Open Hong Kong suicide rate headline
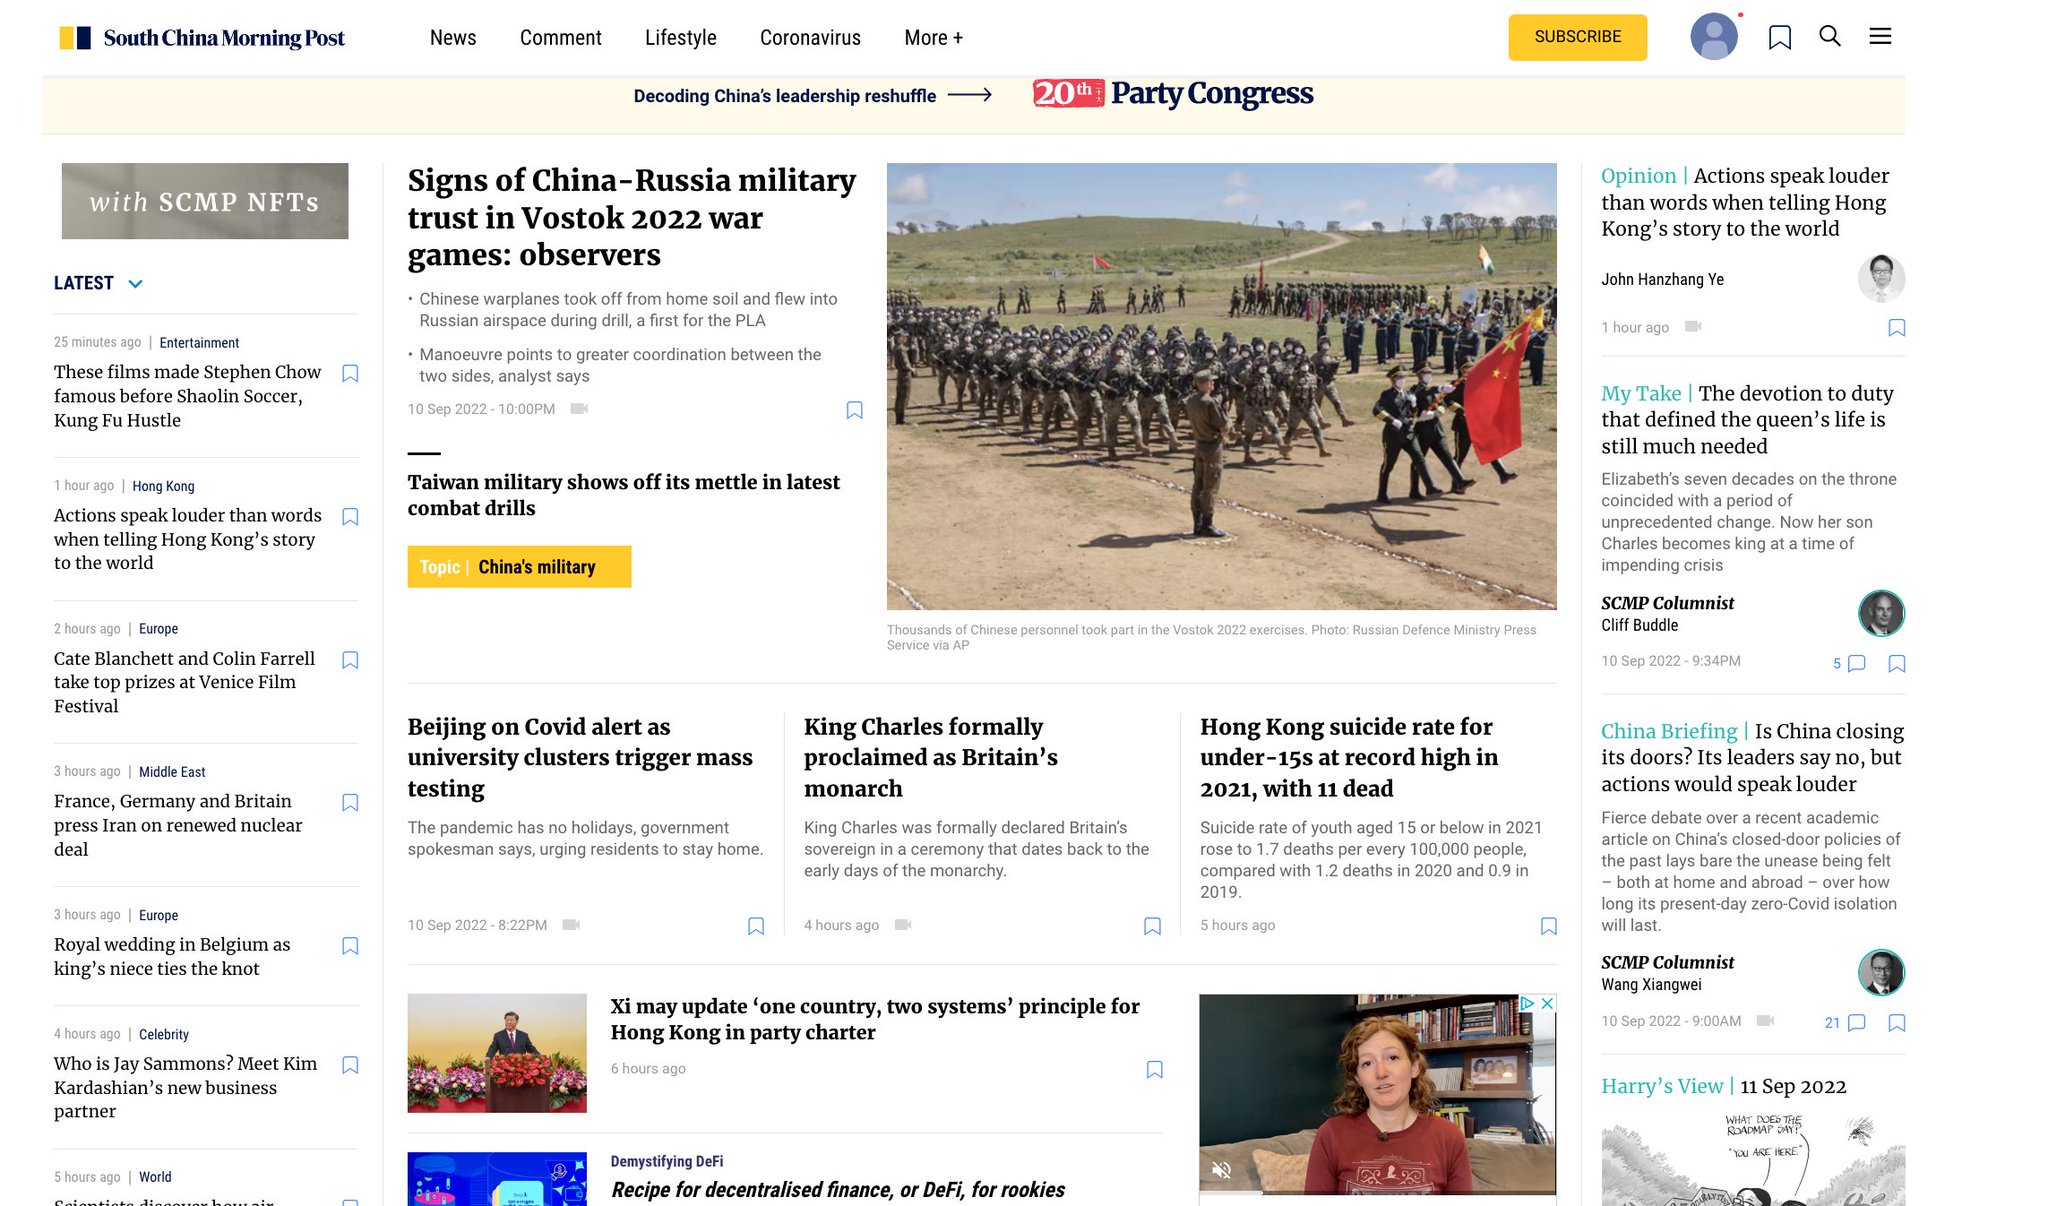 point(1349,757)
